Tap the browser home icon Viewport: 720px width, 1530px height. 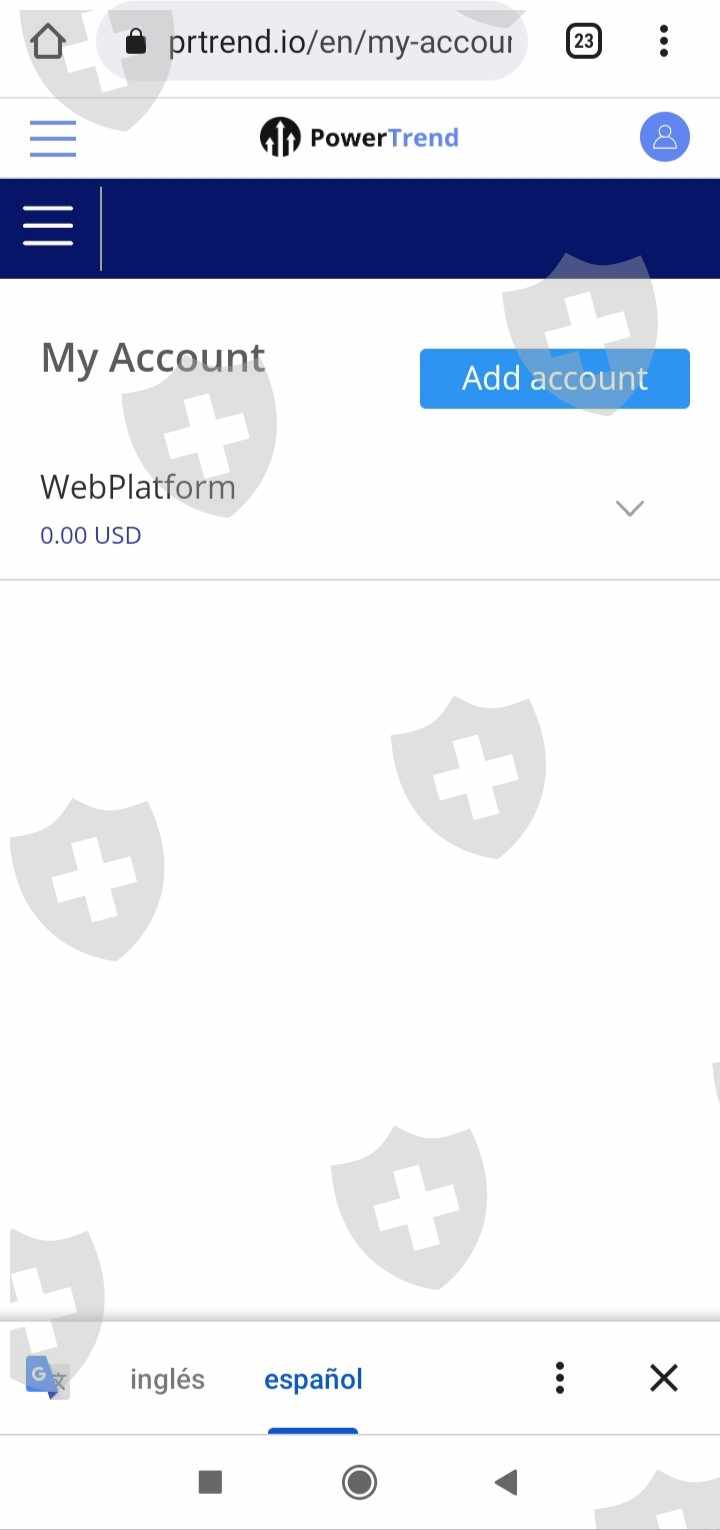pyautogui.click(x=47, y=41)
